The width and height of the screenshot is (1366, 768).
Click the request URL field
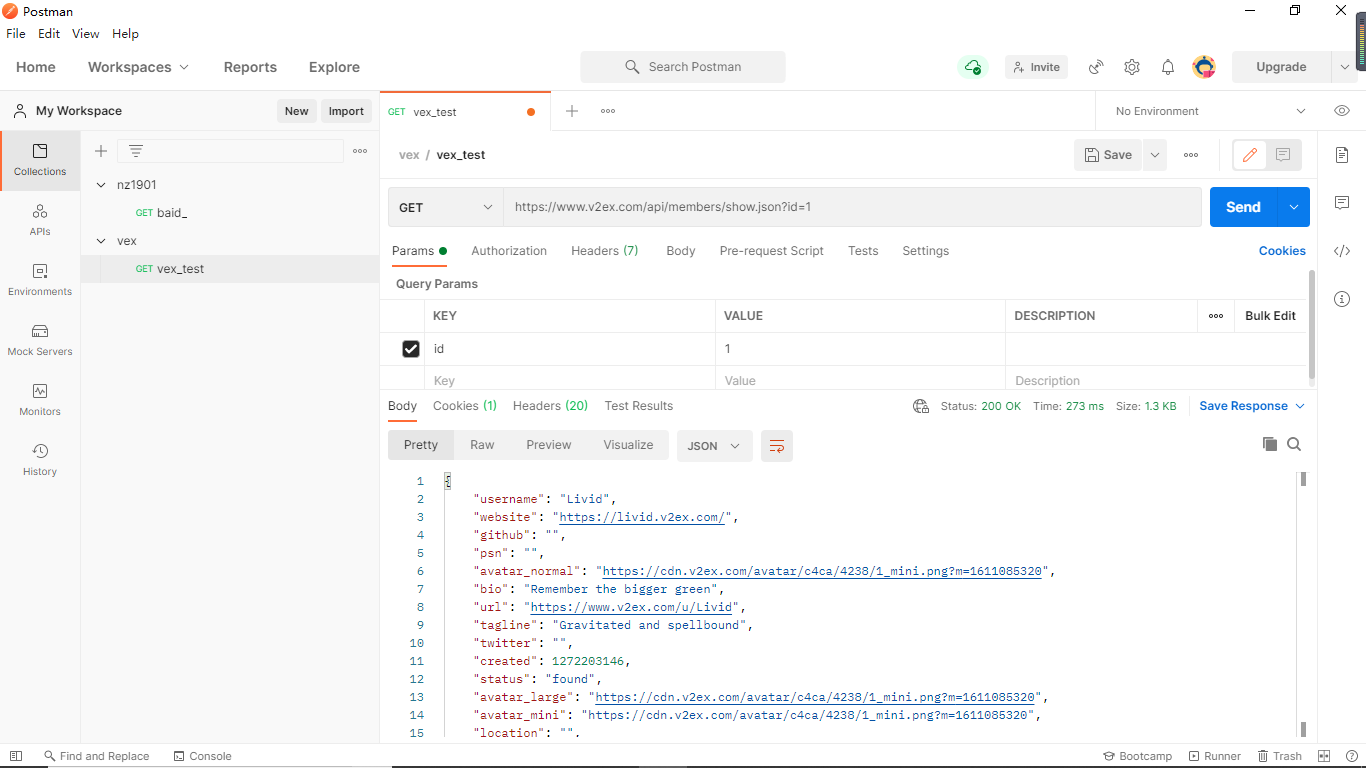click(852, 207)
